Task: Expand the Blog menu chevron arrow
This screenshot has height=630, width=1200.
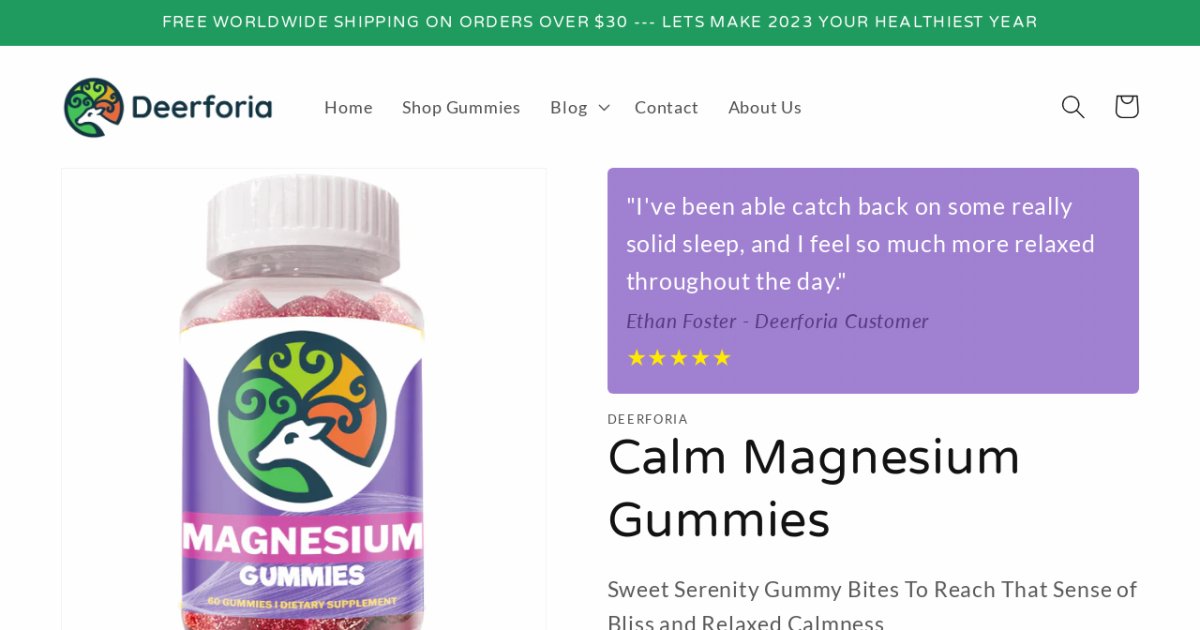Action: coord(604,107)
